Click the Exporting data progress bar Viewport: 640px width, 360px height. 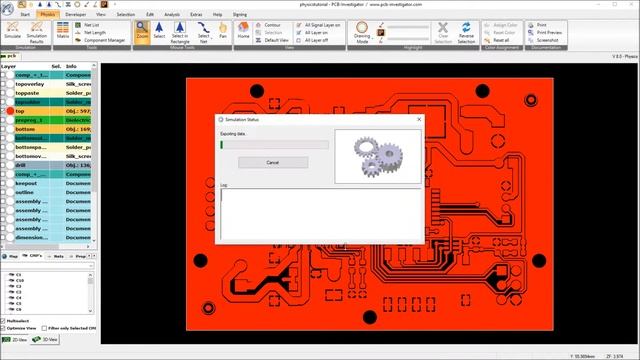(274, 144)
